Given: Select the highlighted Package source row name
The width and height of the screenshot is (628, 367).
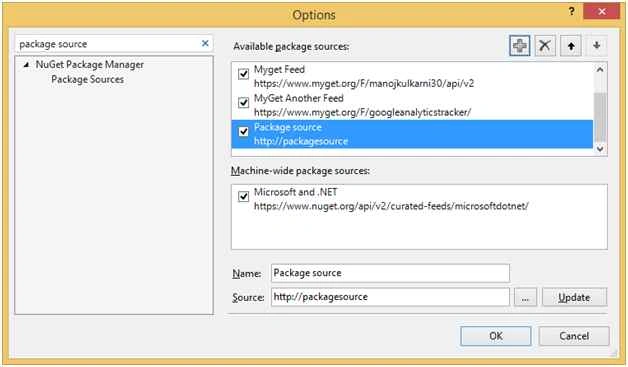Looking at the screenshot, I should pos(288,127).
